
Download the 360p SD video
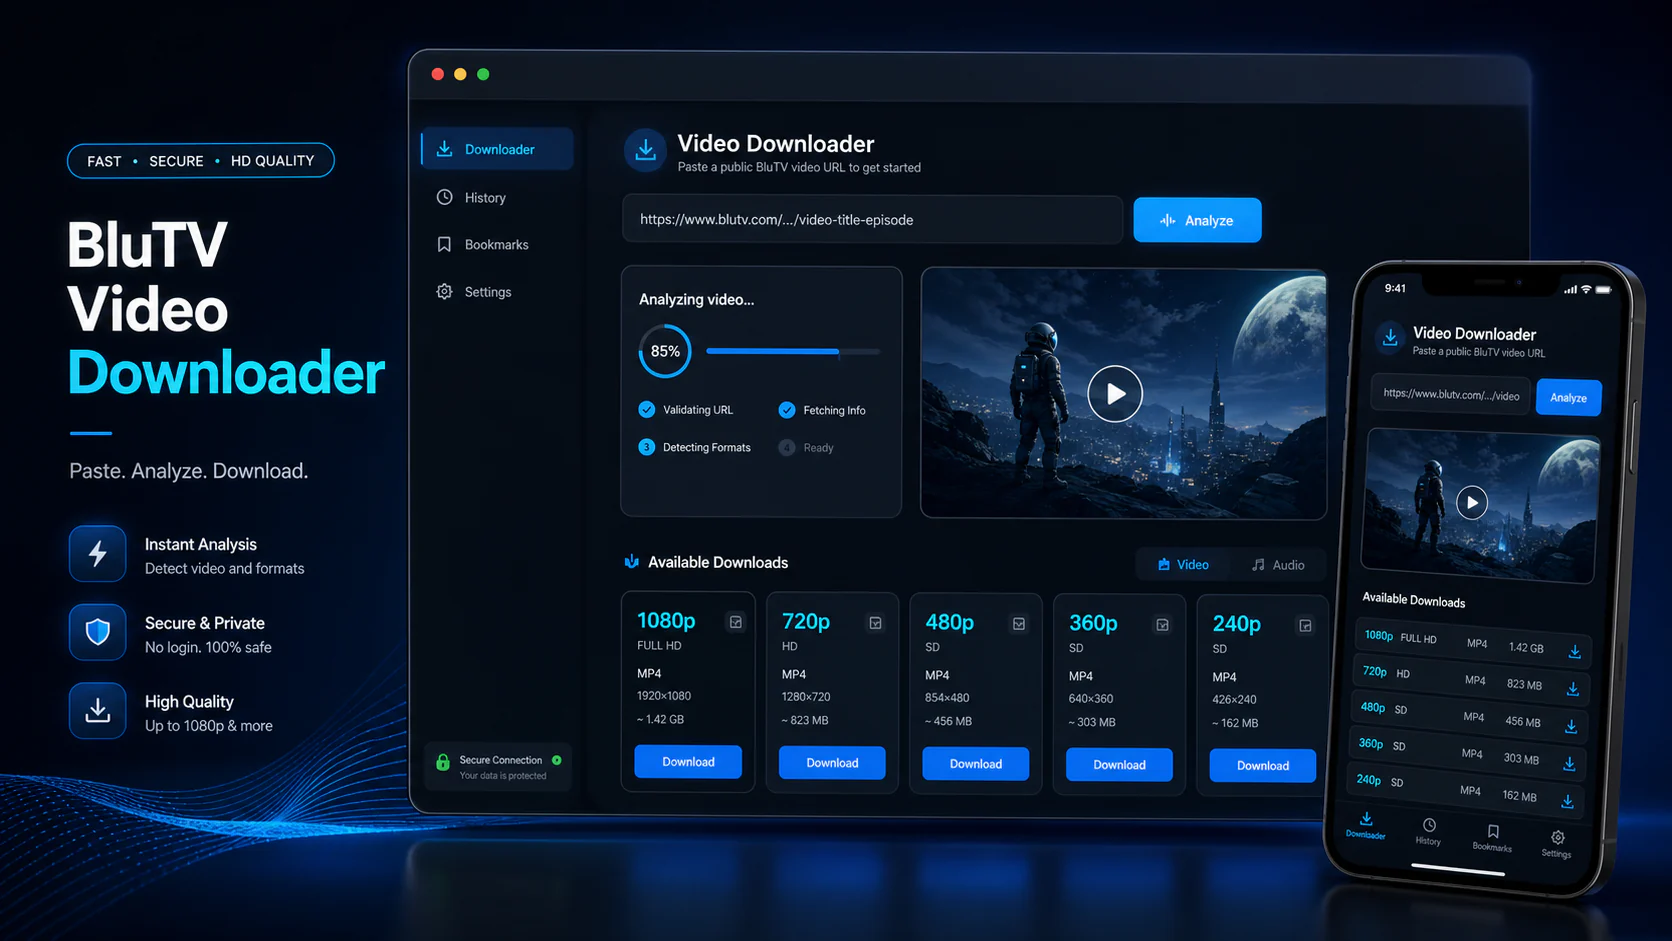click(1119, 765)
